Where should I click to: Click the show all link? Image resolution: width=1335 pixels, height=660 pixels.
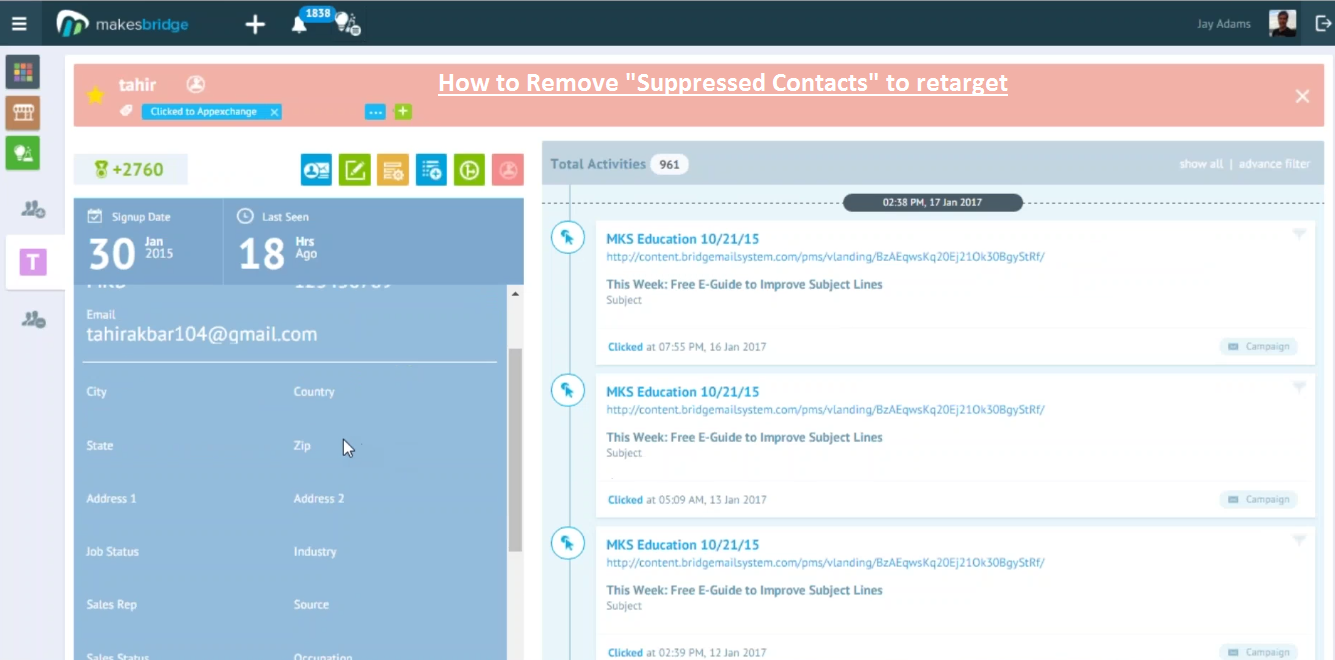pyautogui.click(x=1201, y=164)
